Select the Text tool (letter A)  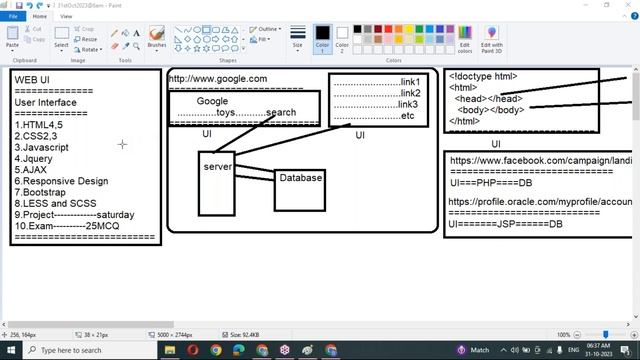click(136, 33)
